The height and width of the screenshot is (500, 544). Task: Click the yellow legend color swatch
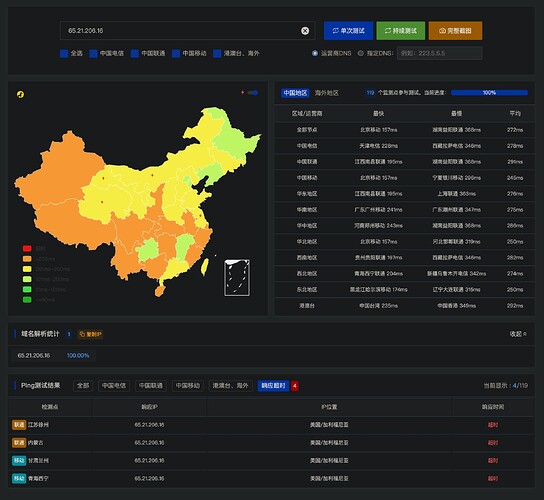pos(27,269)
